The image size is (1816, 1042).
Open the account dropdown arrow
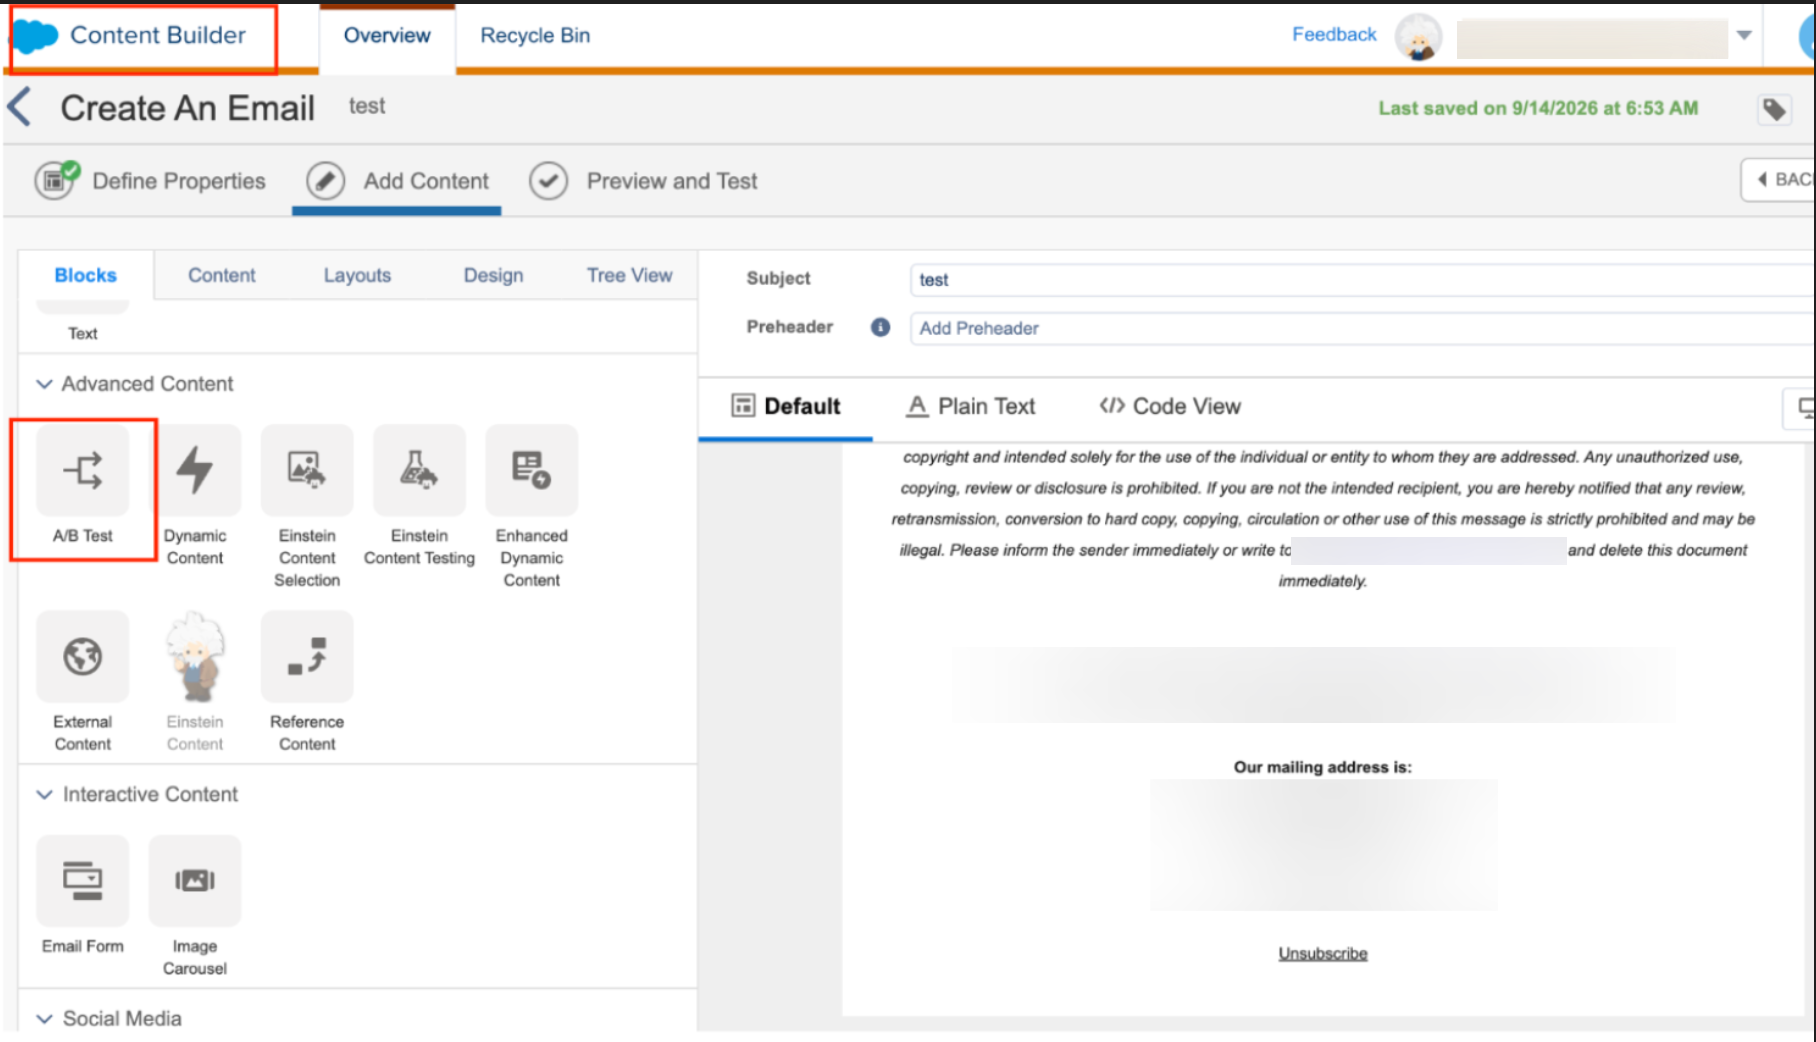[x=1744, y=35]
